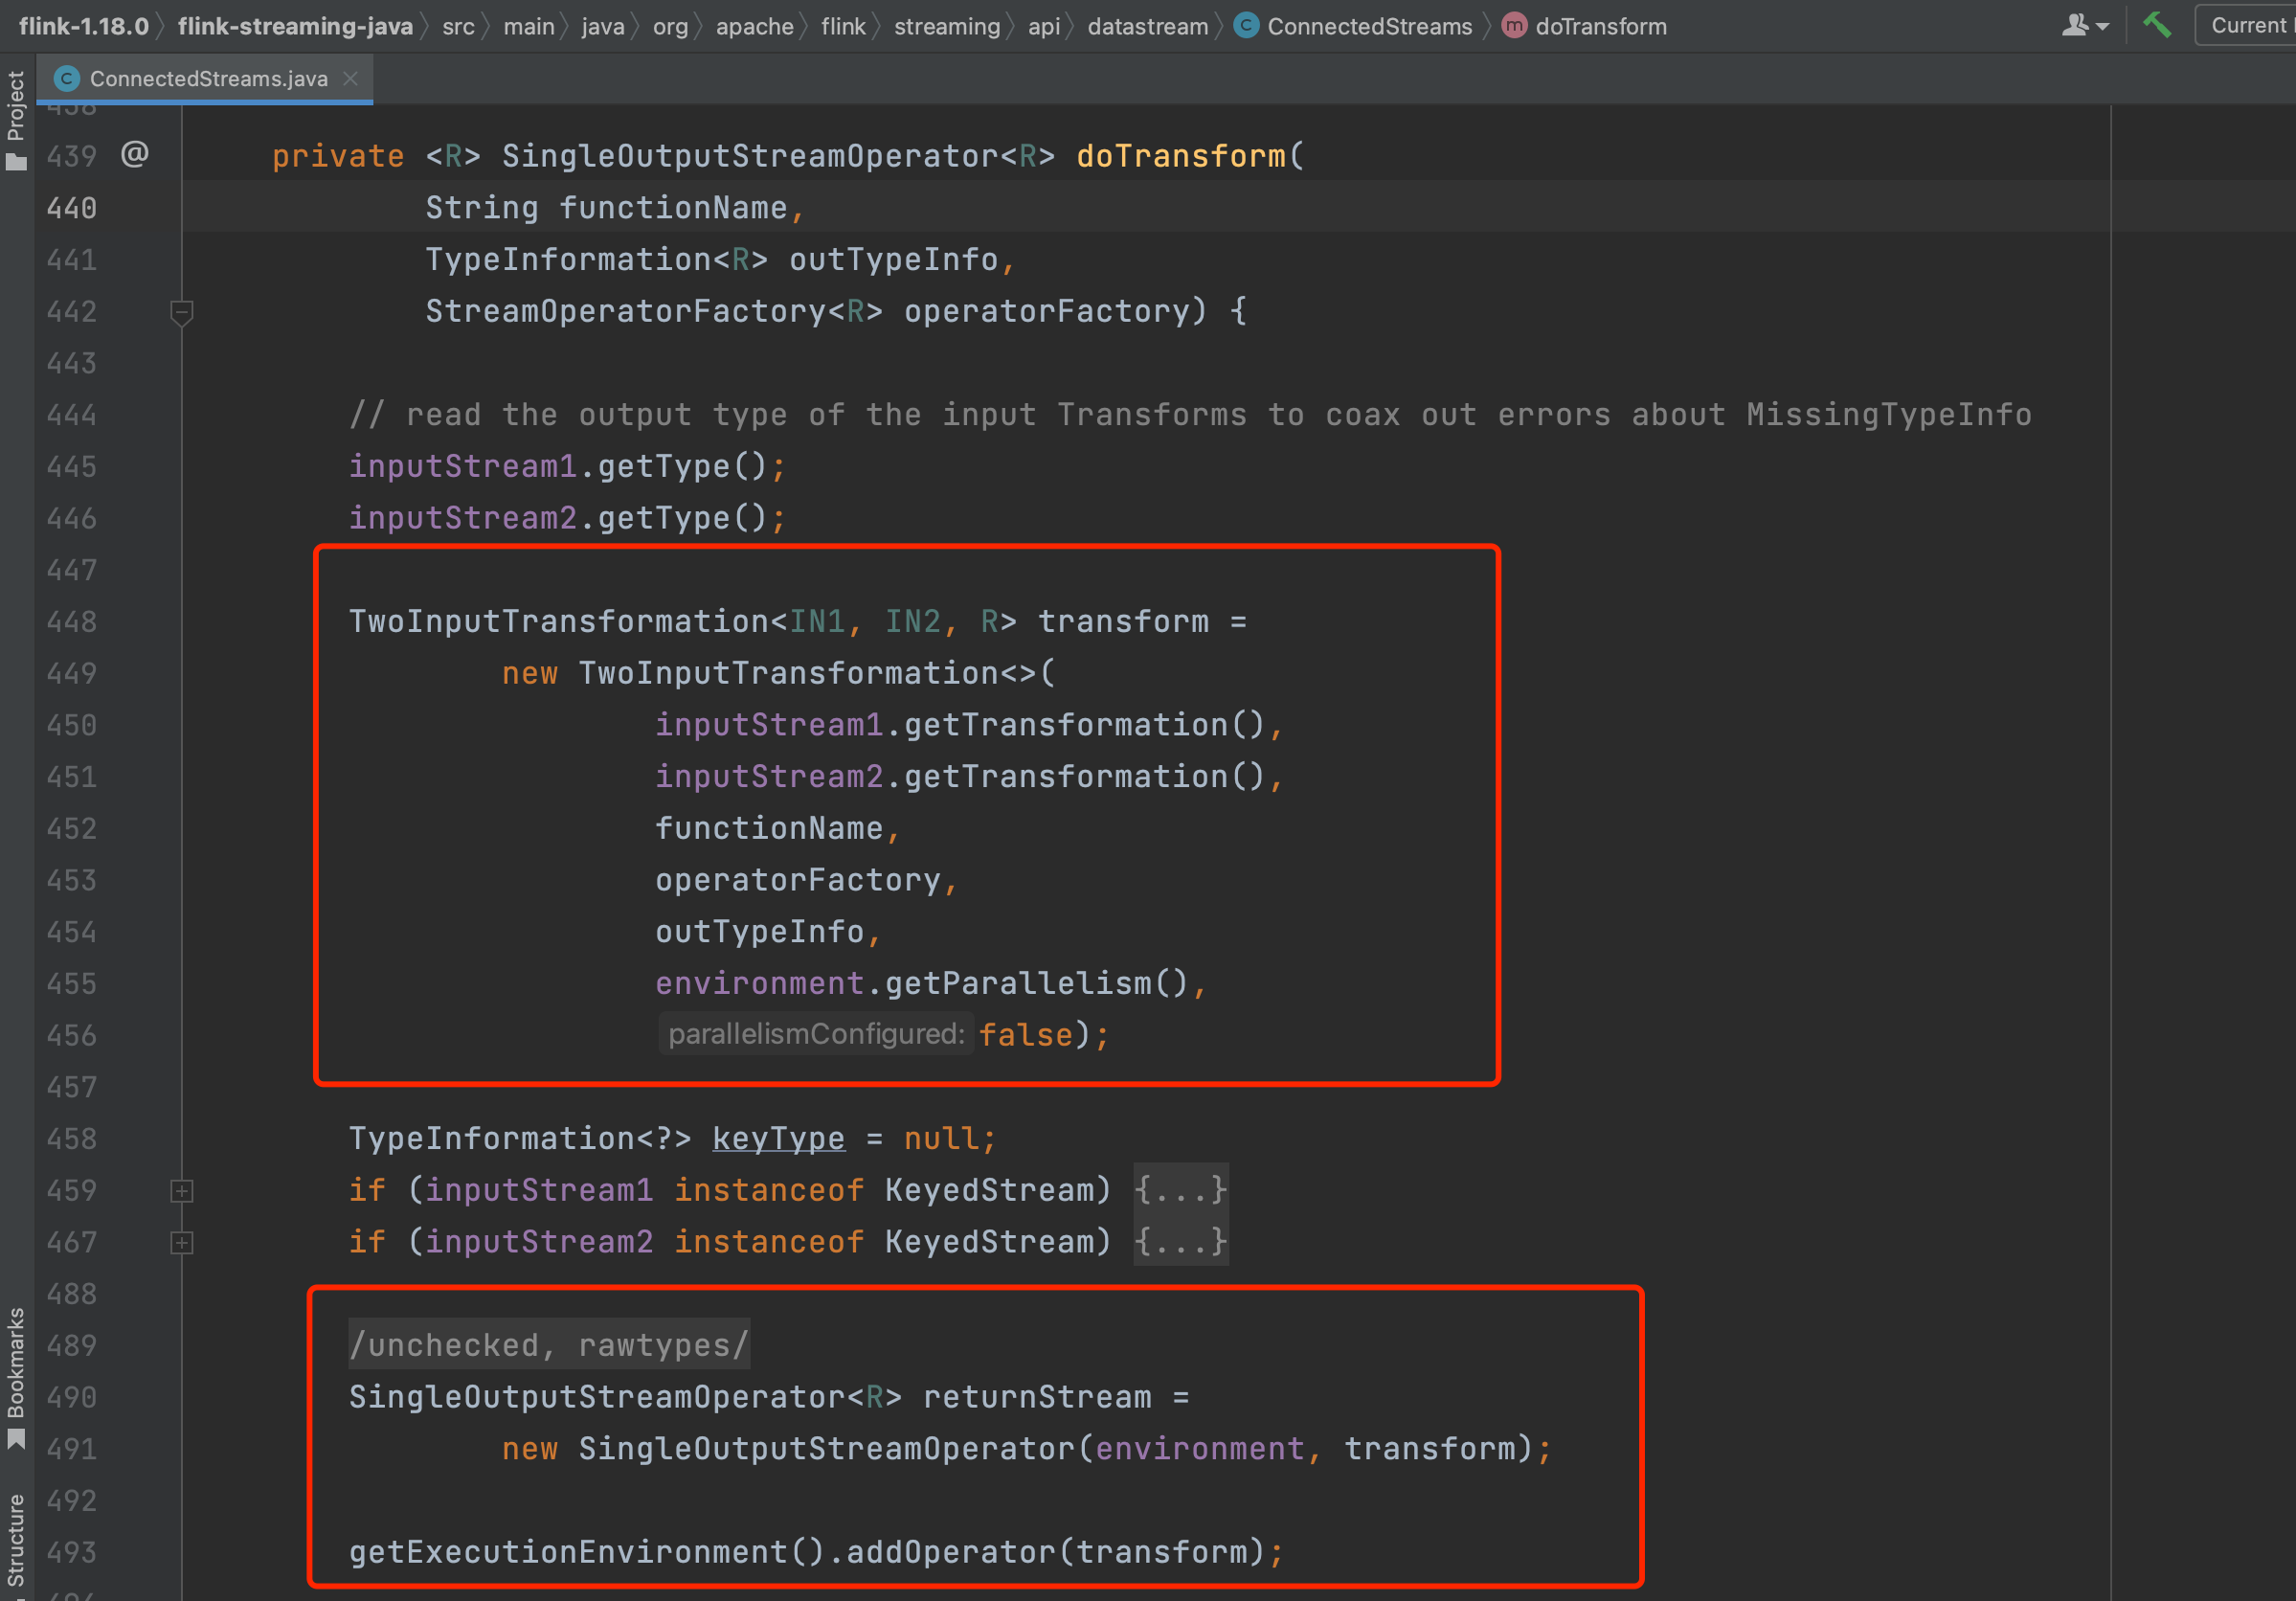
Task: Click the datastream breadcrumb segment
Action: [1147, 26]
